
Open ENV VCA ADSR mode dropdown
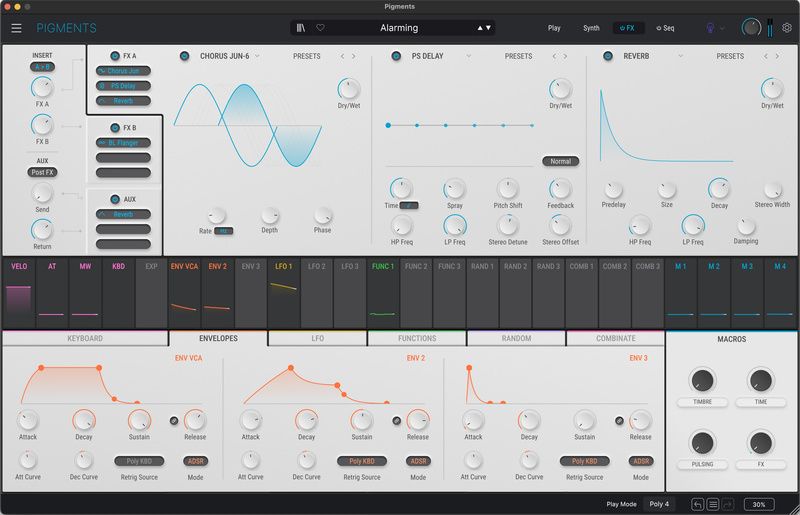tap(195, 461)
